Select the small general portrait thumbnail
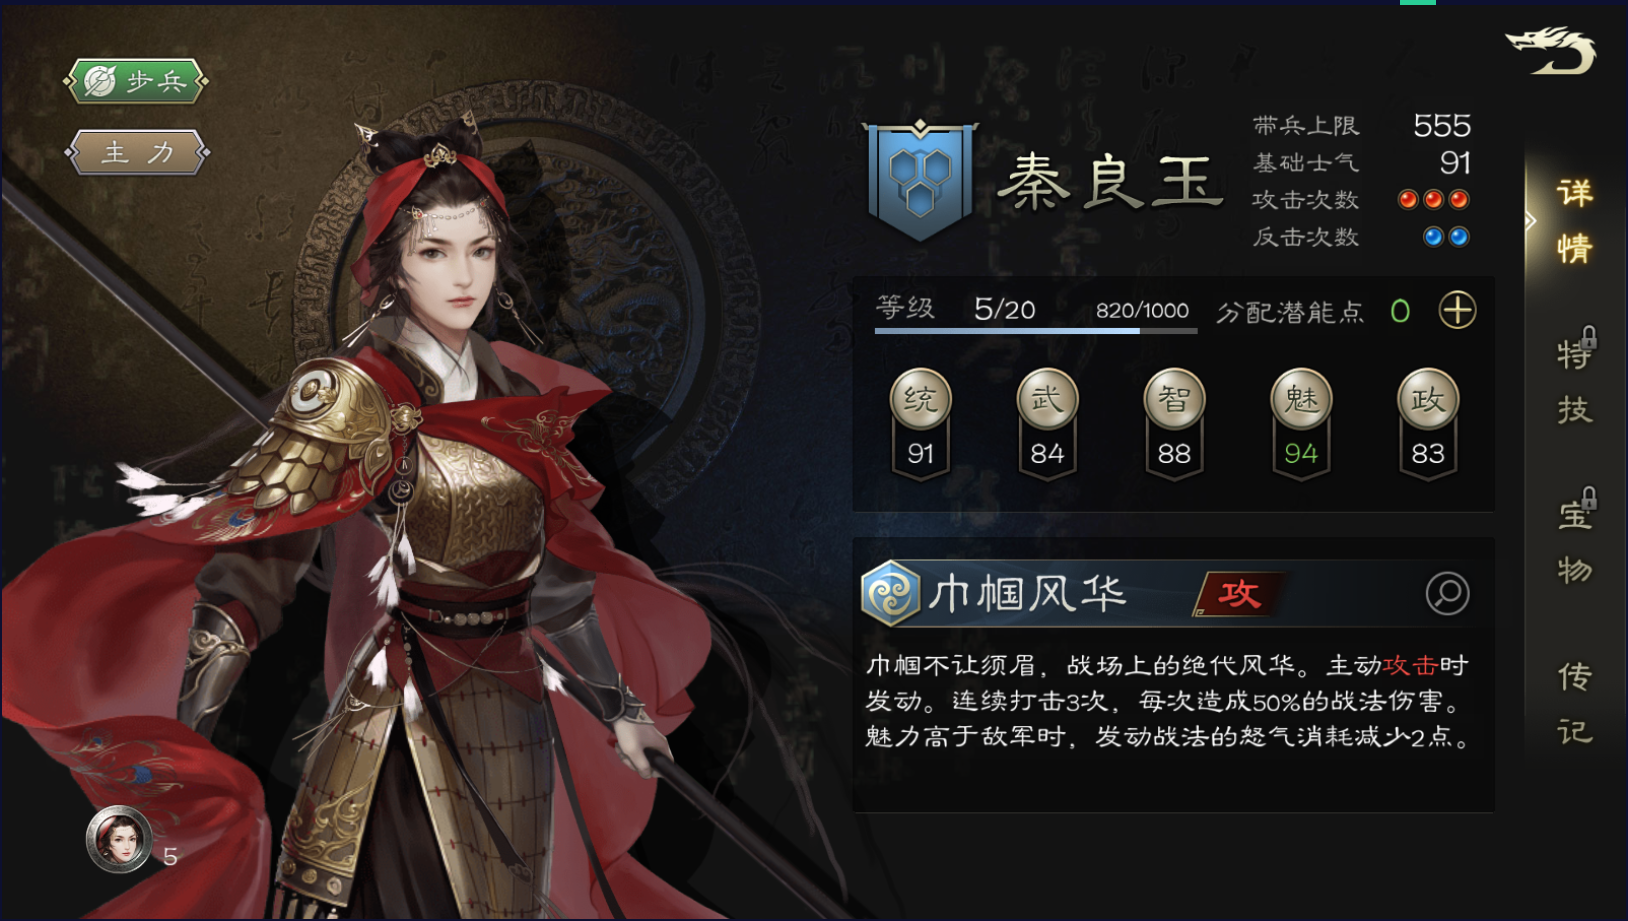Screen dimensions: 1628x921 coord(119,839)
